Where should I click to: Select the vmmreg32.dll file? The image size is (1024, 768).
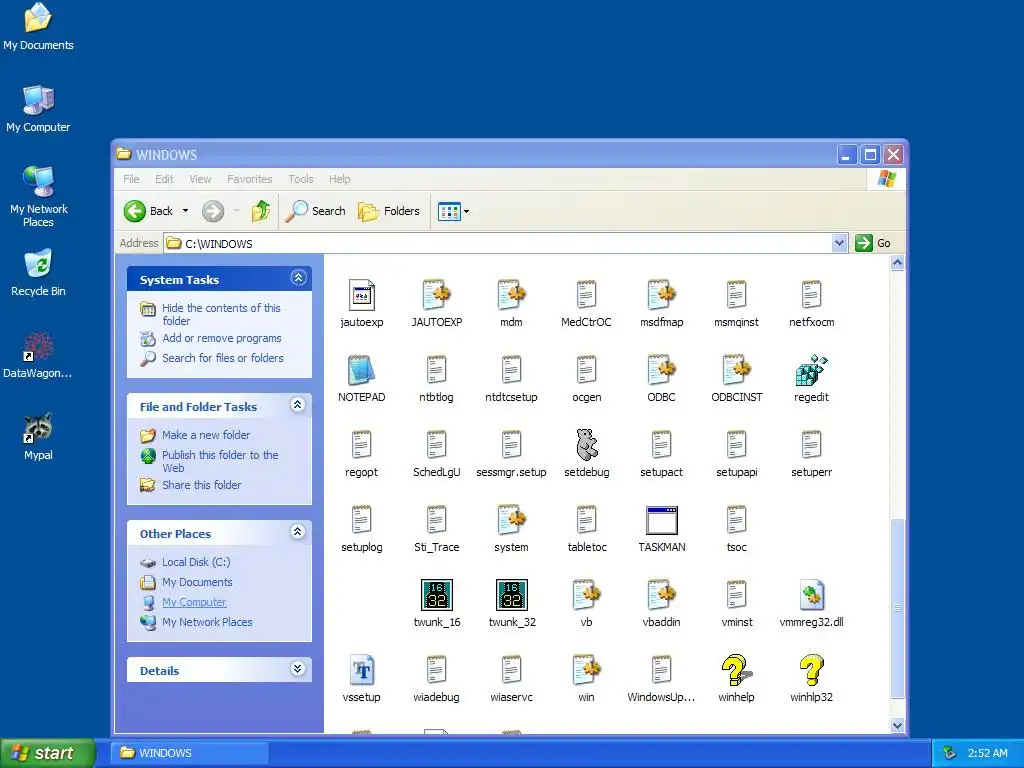[x=811, y=595]
